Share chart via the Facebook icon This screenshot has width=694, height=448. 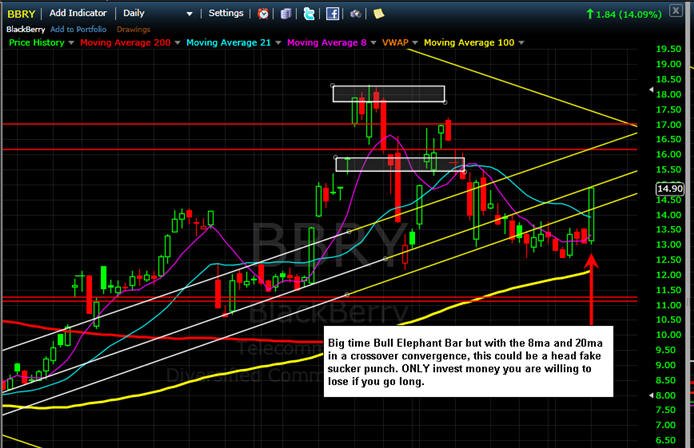[332, 14]
